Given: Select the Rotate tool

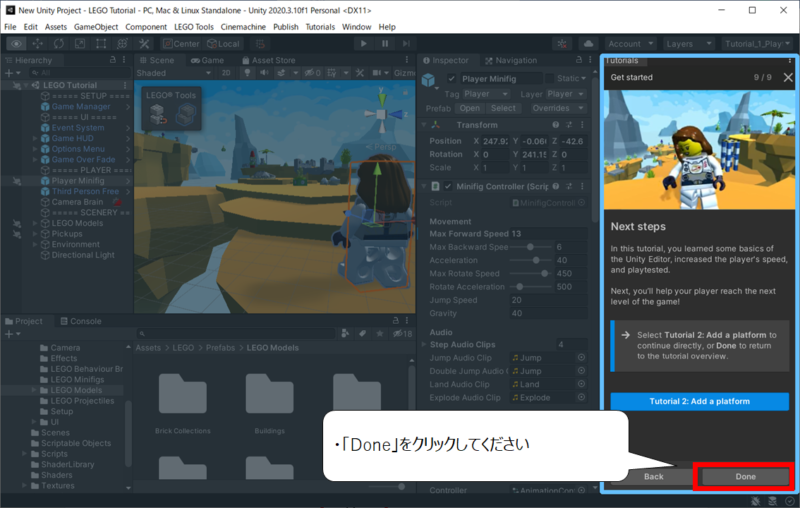Looking at the screenshot, I should pos(59,44).
